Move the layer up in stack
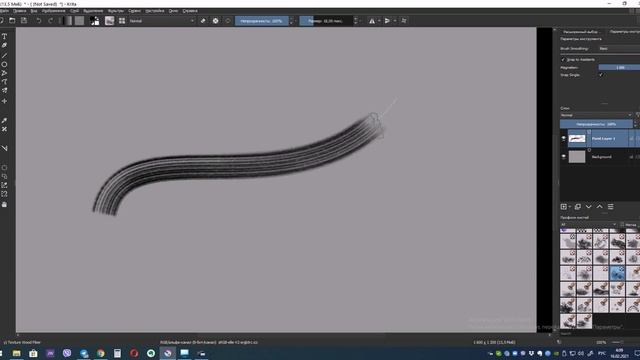Viewport: 640px width, 360px height. 600,207
